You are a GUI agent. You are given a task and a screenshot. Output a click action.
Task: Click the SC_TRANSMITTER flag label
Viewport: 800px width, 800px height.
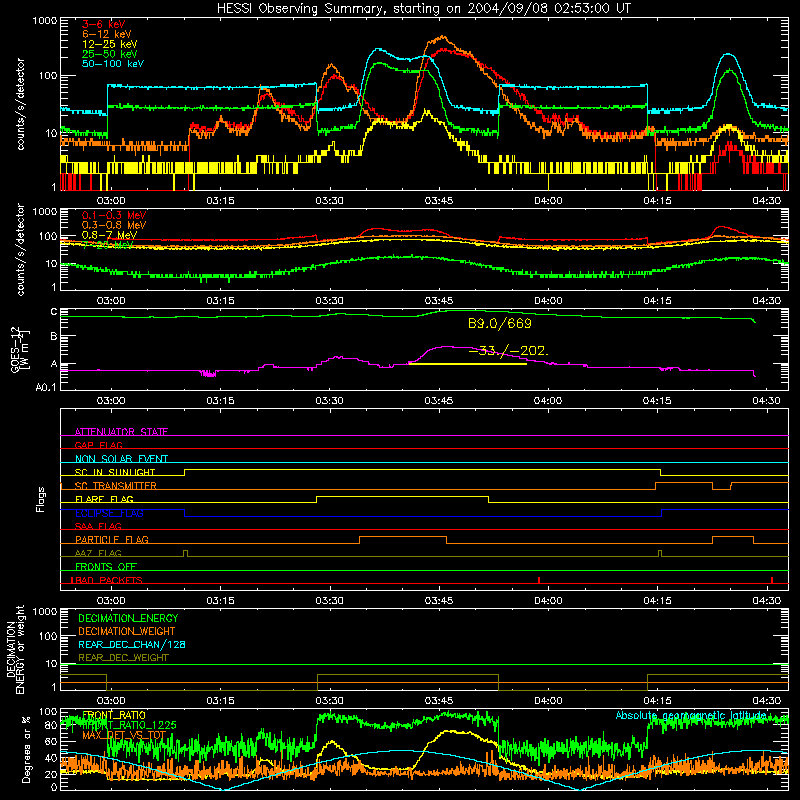click(x=116, y=486)
